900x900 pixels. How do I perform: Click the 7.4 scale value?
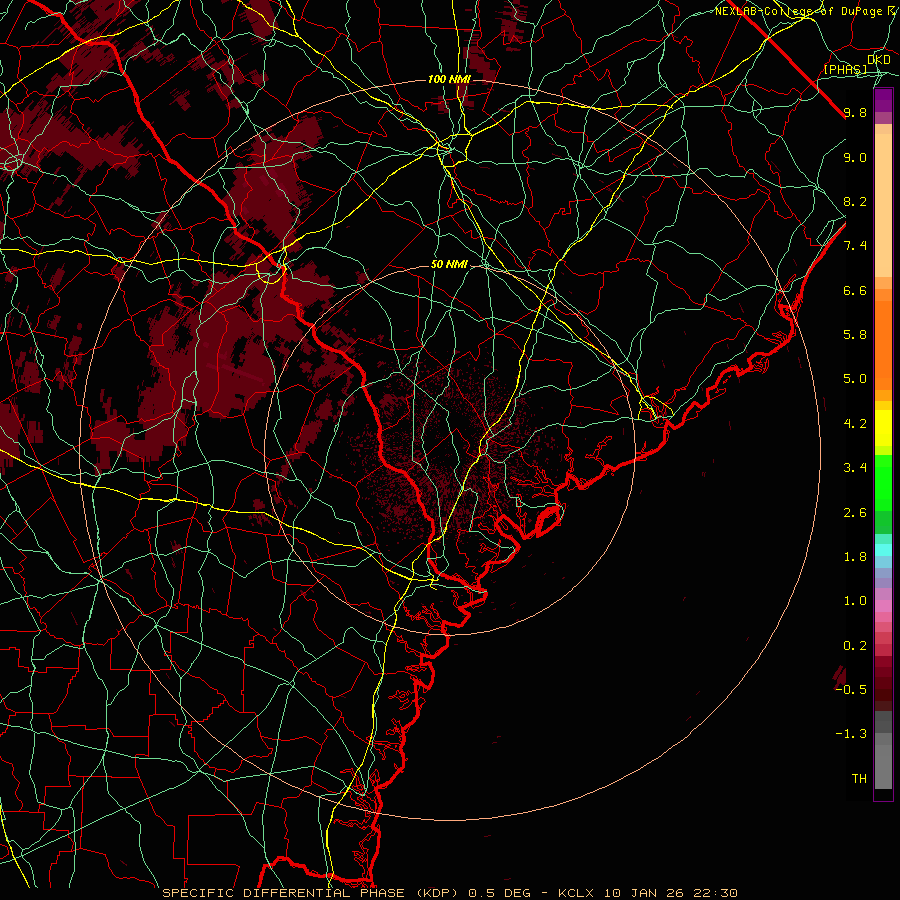[x=855, y=246]
